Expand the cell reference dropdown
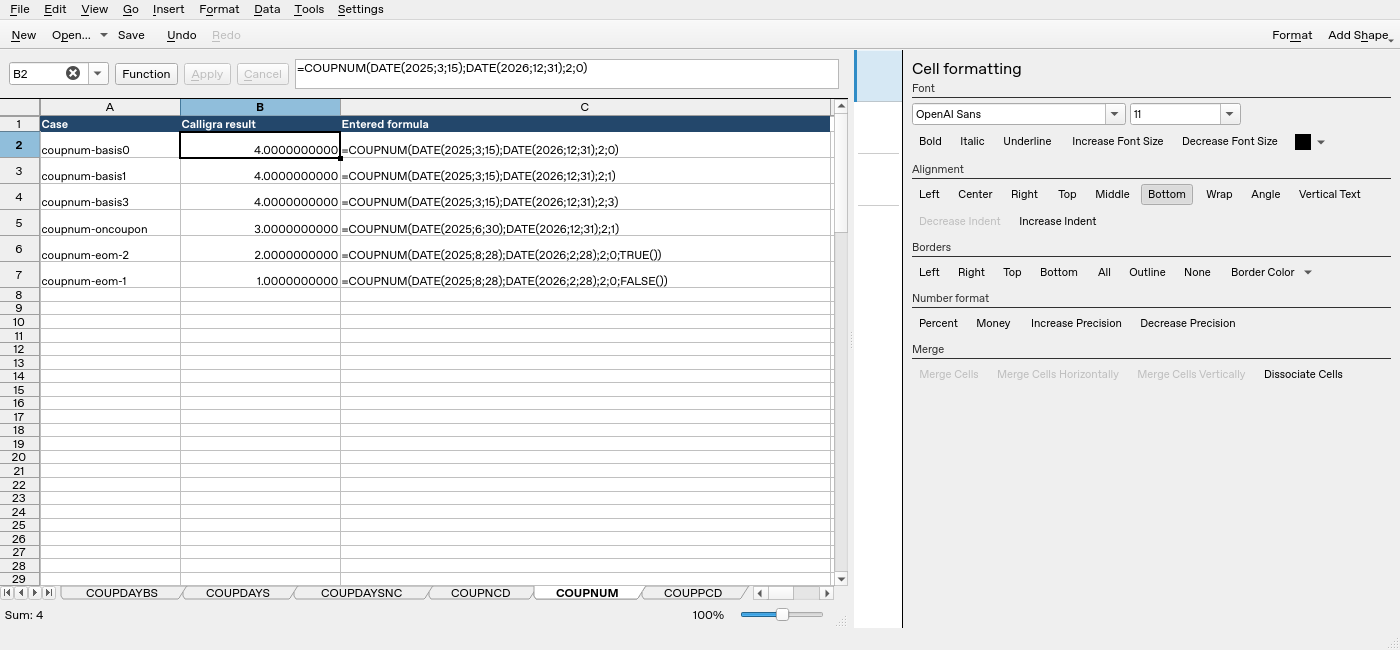This screenshot has width=1400, height=650. pos(98,73)
